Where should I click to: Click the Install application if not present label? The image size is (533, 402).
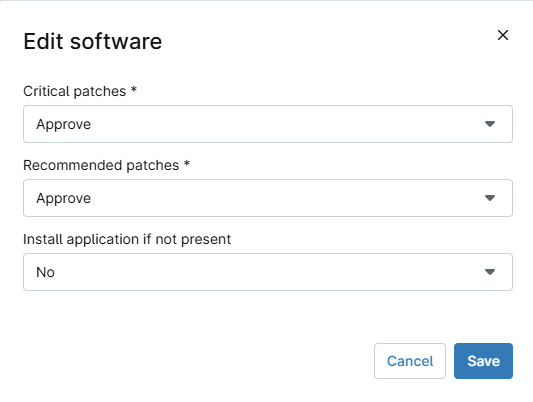(127, 240)
